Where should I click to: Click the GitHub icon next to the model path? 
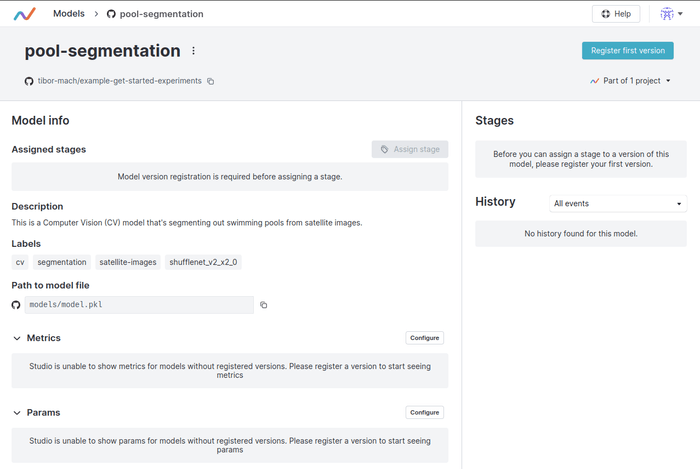pos(16,305)
